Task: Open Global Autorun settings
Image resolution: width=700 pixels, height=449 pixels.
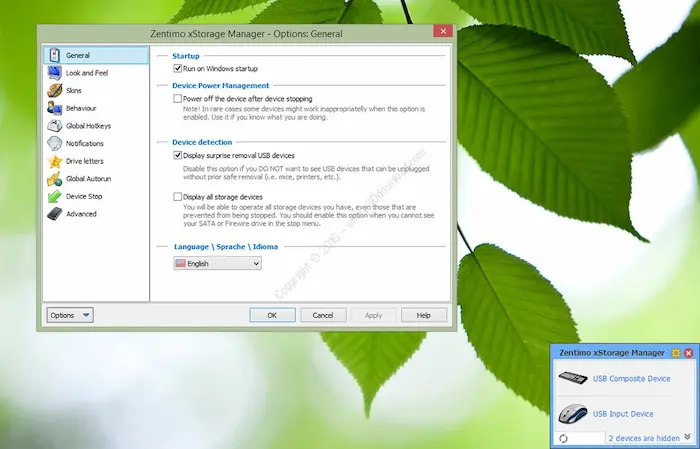Action: [96, 179]
